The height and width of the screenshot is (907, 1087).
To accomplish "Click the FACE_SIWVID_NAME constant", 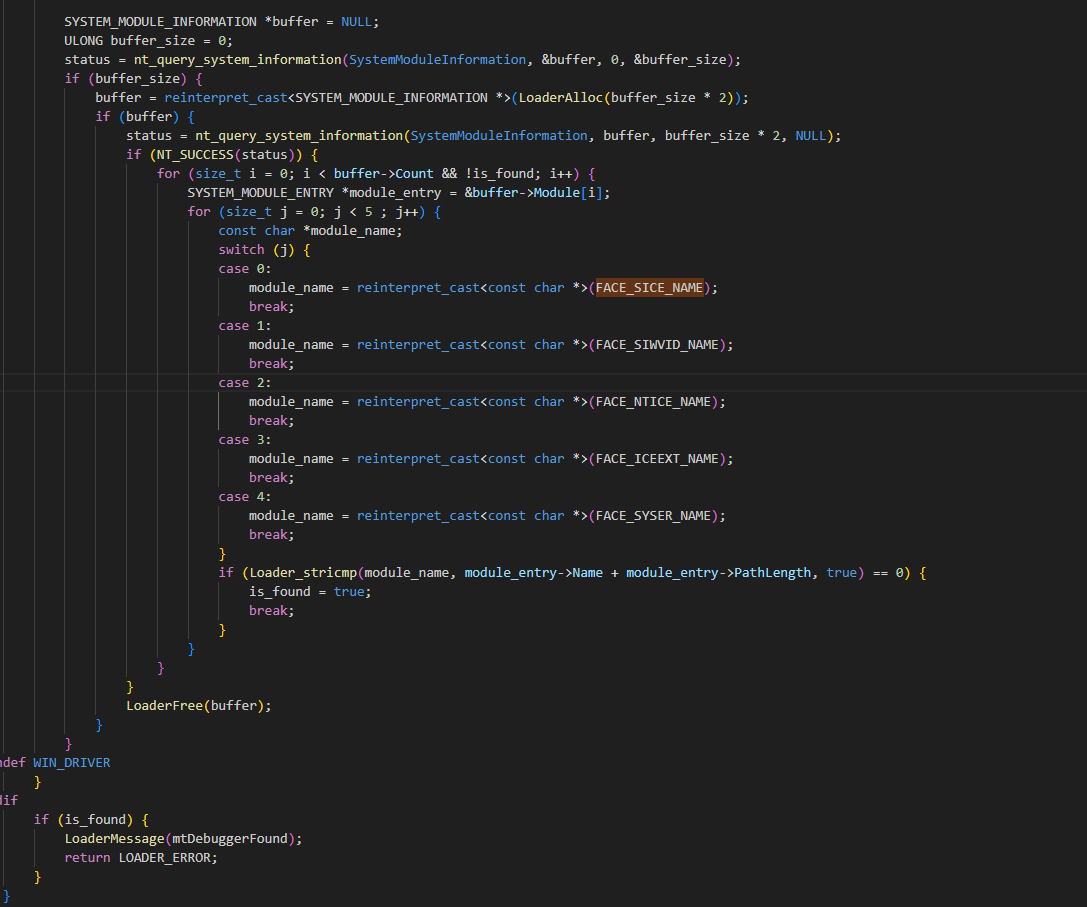I will coord(657,345).
